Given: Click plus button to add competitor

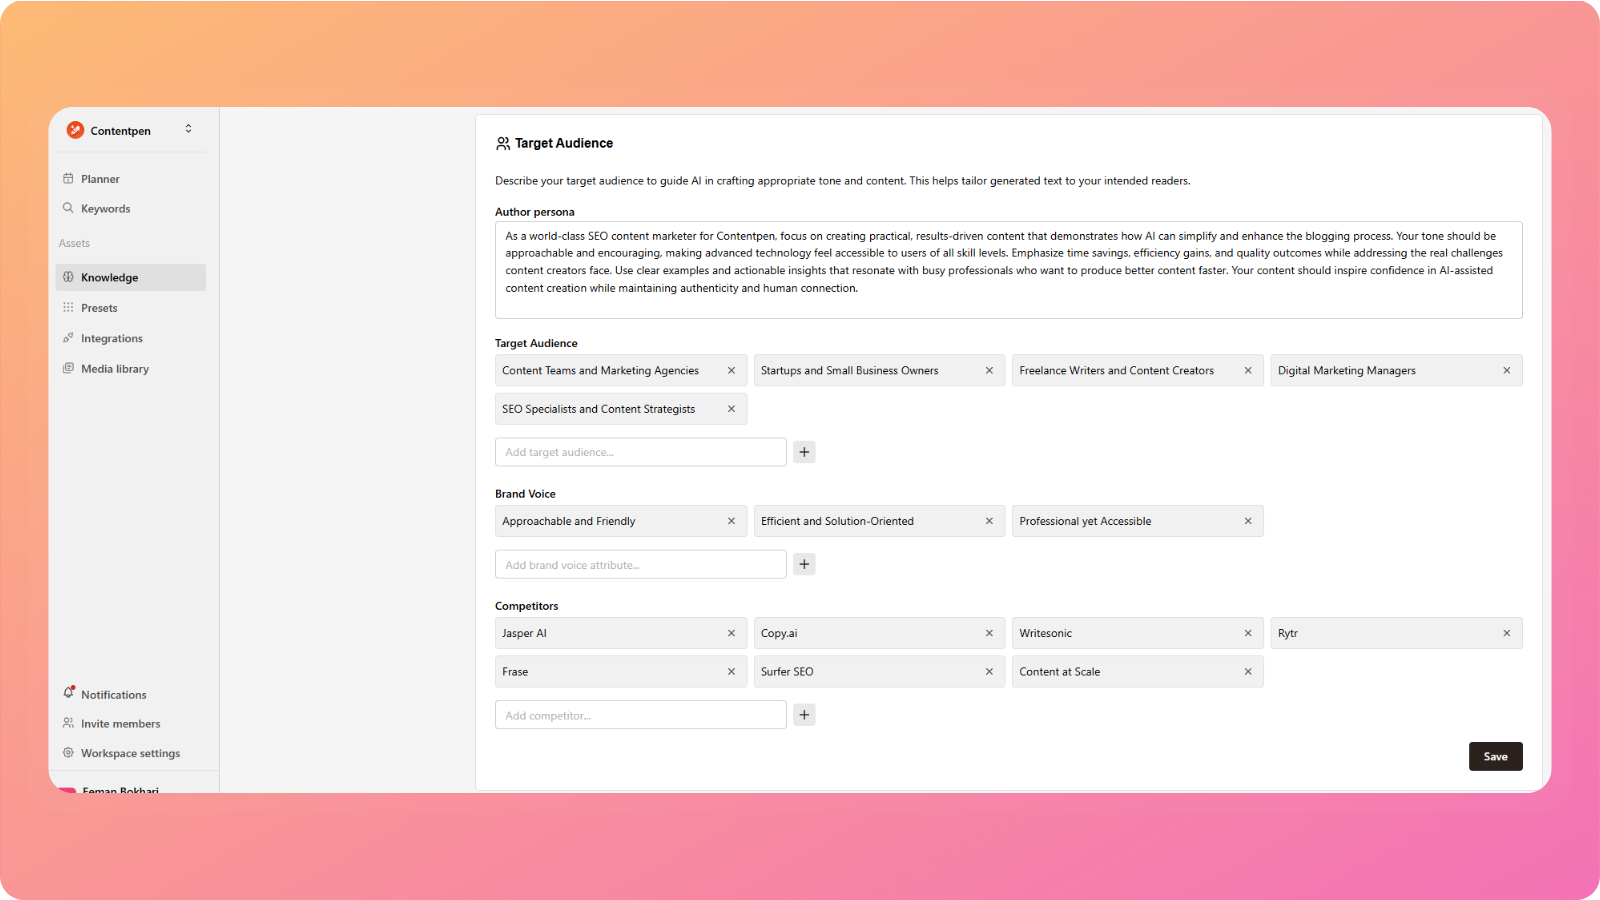Looking at the screenshot, I should coord(804,715).
